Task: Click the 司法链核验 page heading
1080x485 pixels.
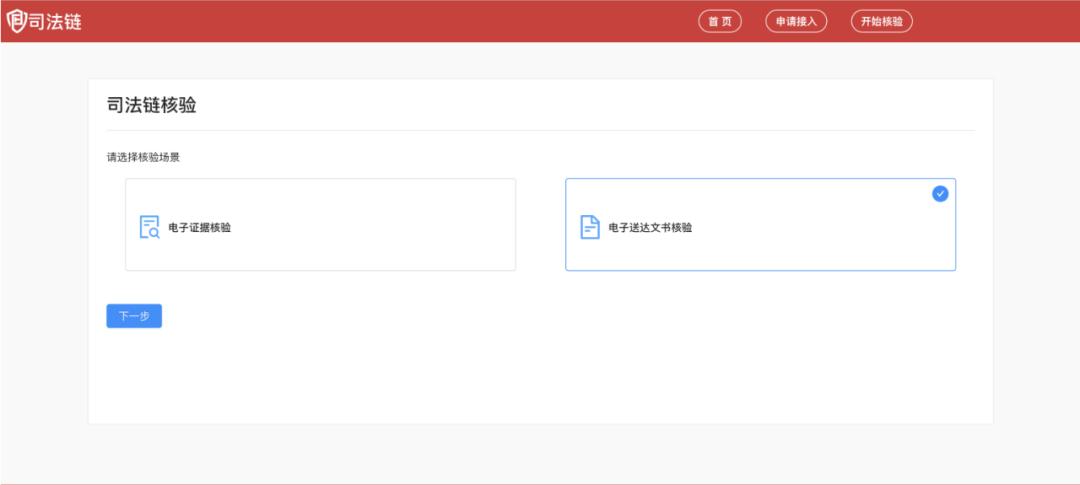Action: [x=151, y=105]
